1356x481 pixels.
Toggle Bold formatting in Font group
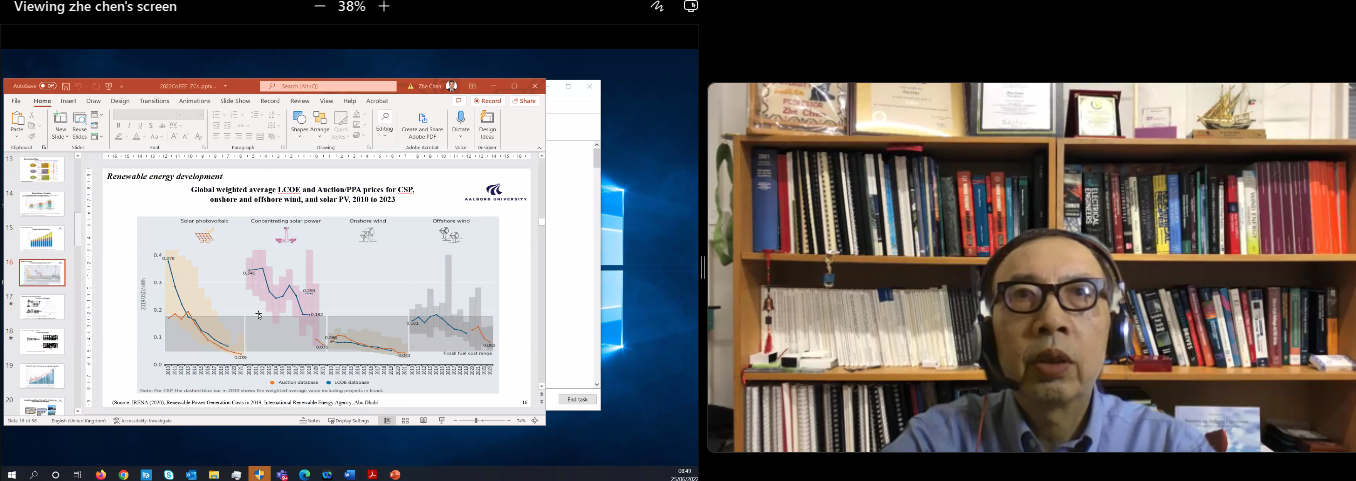point(118,126)
